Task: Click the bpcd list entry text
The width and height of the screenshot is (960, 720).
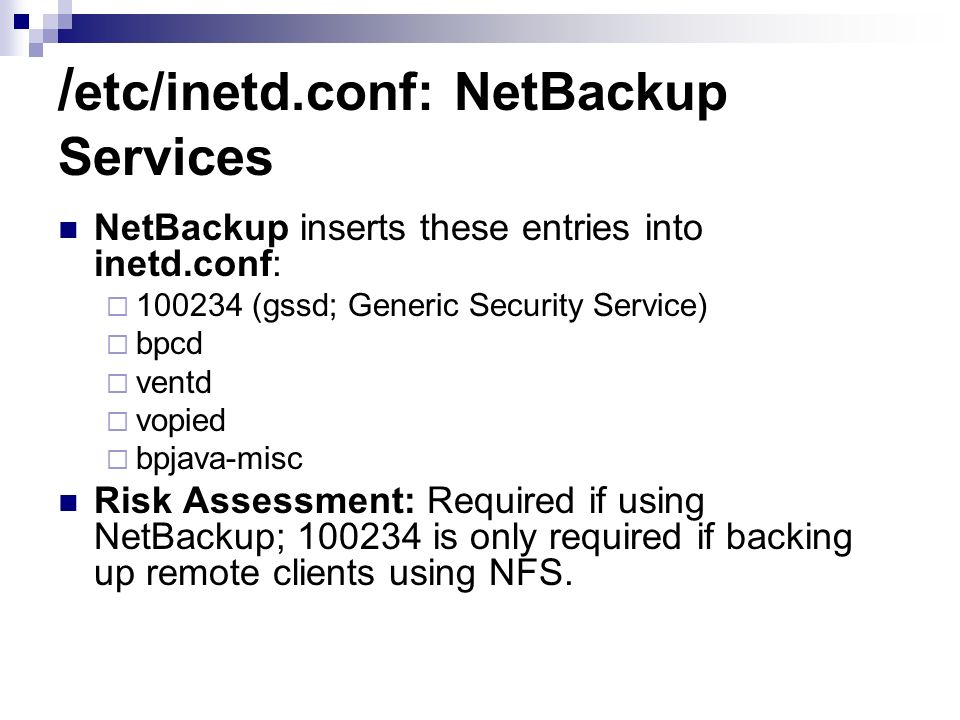Action: coord(169,344)
